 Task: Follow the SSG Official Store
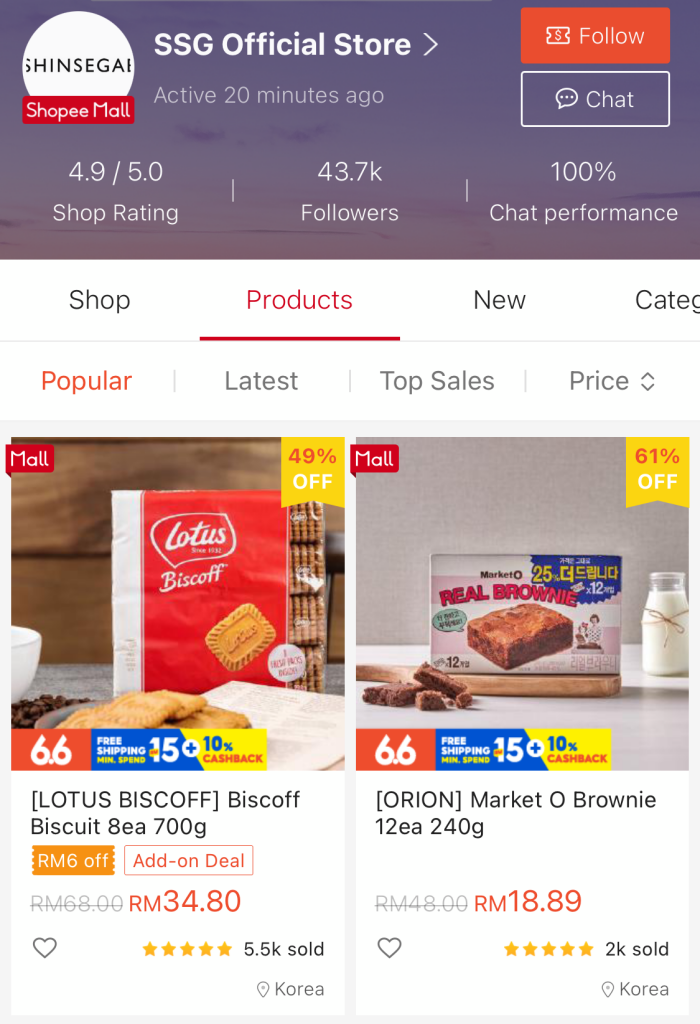pyautogui.click(x=595, y=36)
